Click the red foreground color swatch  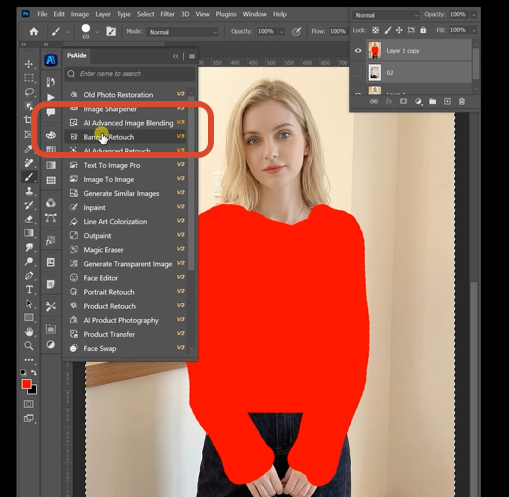[x=26, y=384]
